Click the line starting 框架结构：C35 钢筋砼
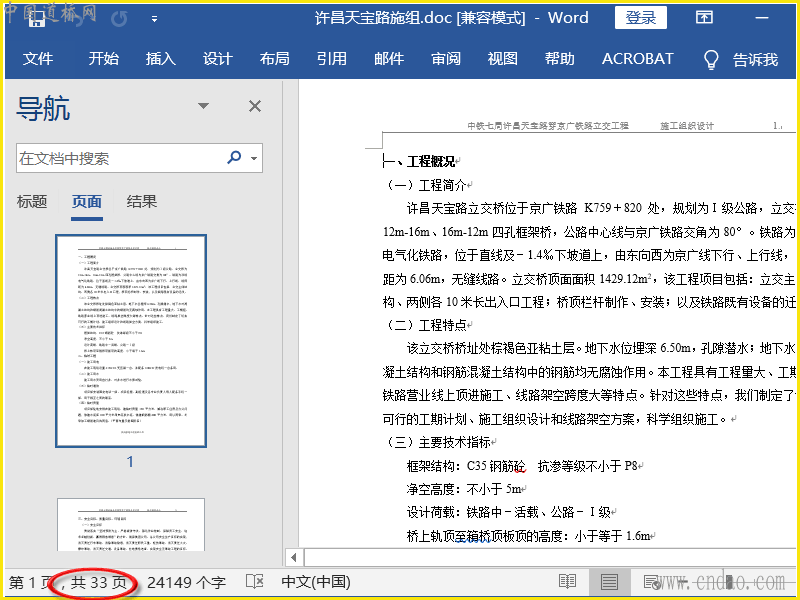 pyautogui.click(x=522, y=466)
